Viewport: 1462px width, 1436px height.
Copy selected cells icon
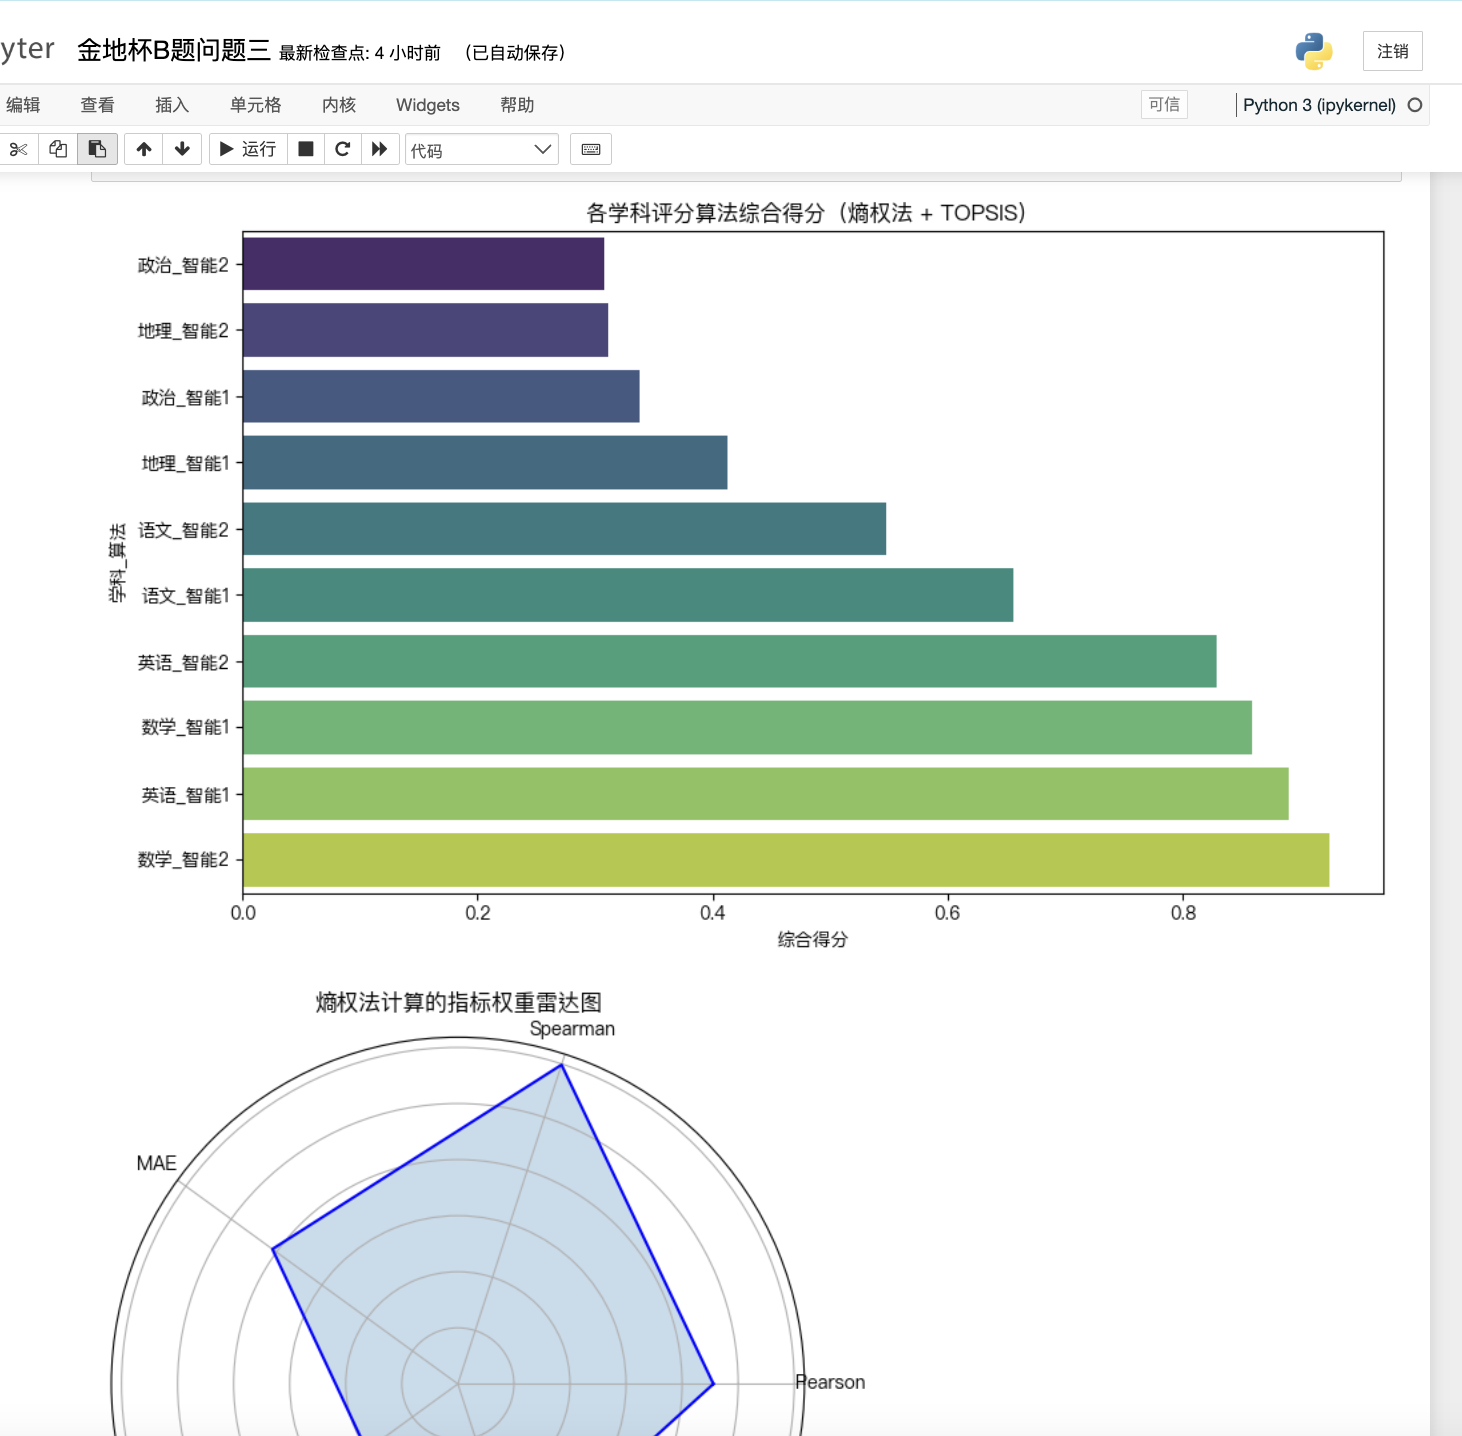(58, 149)
